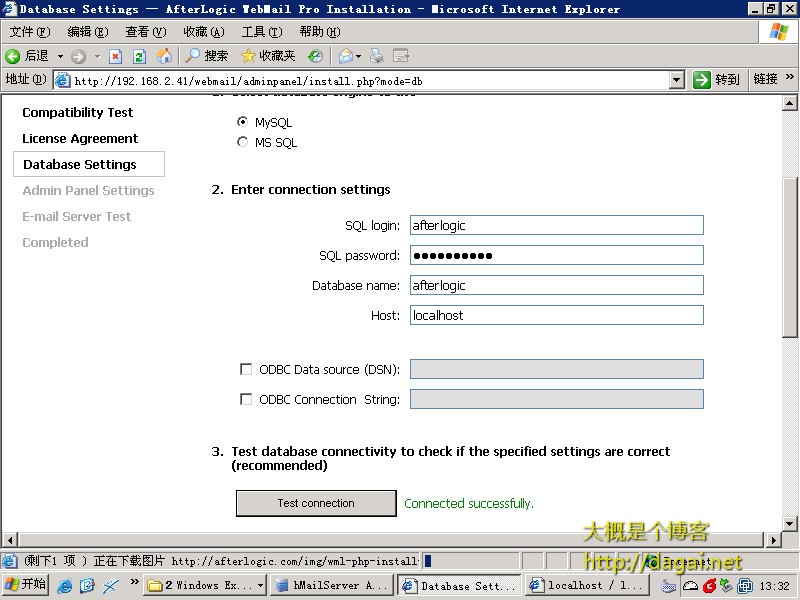
Task: Expand the Back button history dropdown arrow
Action: [x=60, y=56]
